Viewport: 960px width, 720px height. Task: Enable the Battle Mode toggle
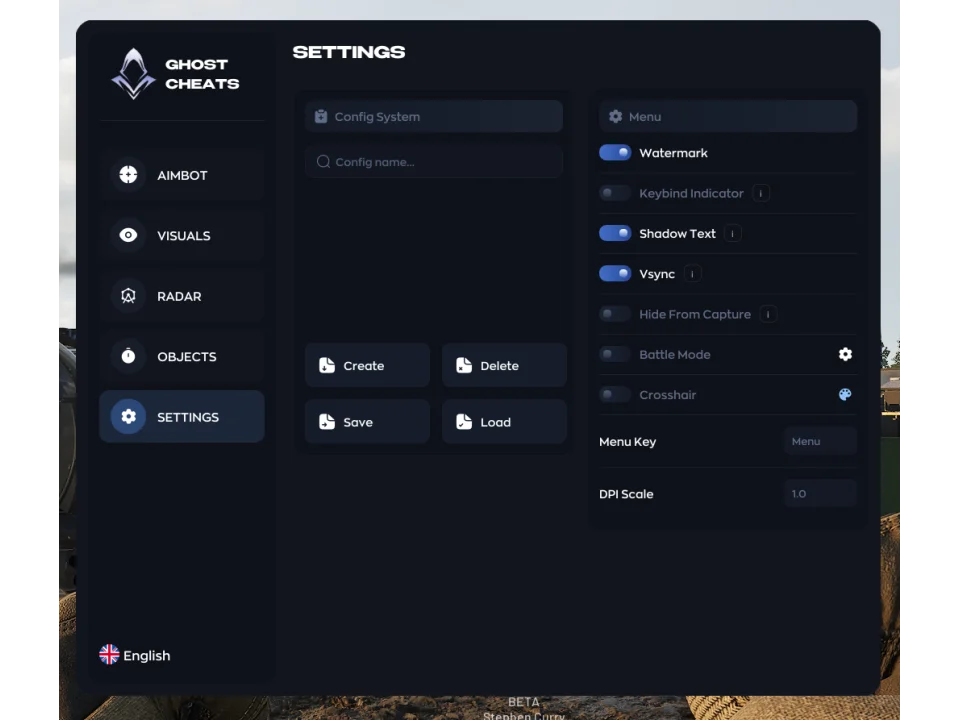click(615, 354)
